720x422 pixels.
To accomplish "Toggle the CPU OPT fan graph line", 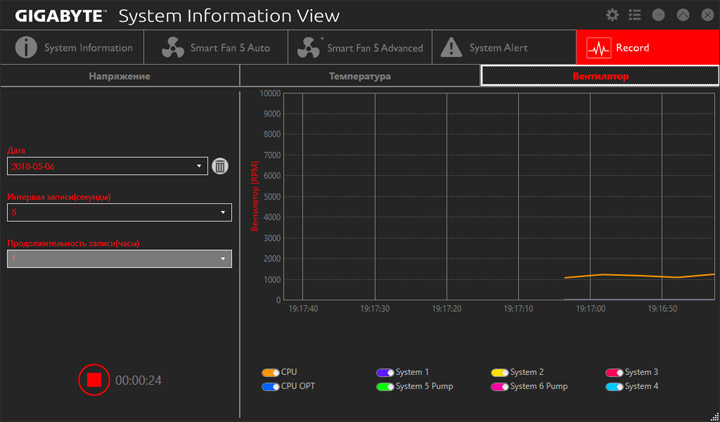I will point(270,387).
